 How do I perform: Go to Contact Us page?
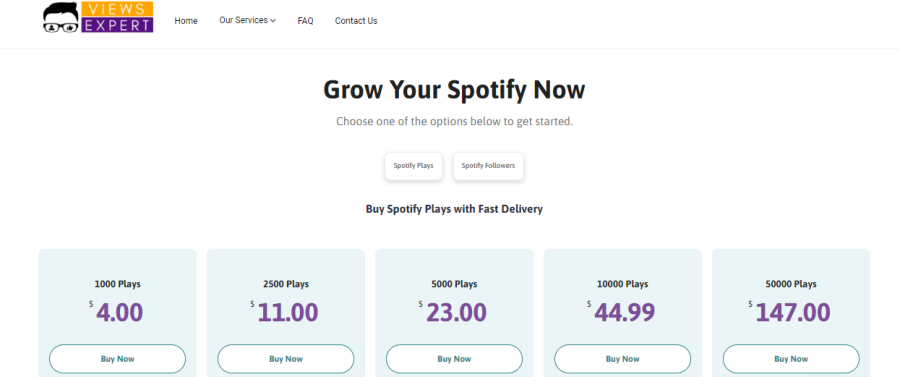(356, 21)
